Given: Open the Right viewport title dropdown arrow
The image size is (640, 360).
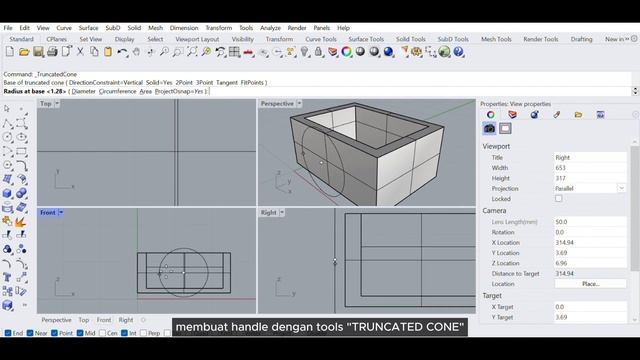Looking at the screenshot, I should point(282,213).
